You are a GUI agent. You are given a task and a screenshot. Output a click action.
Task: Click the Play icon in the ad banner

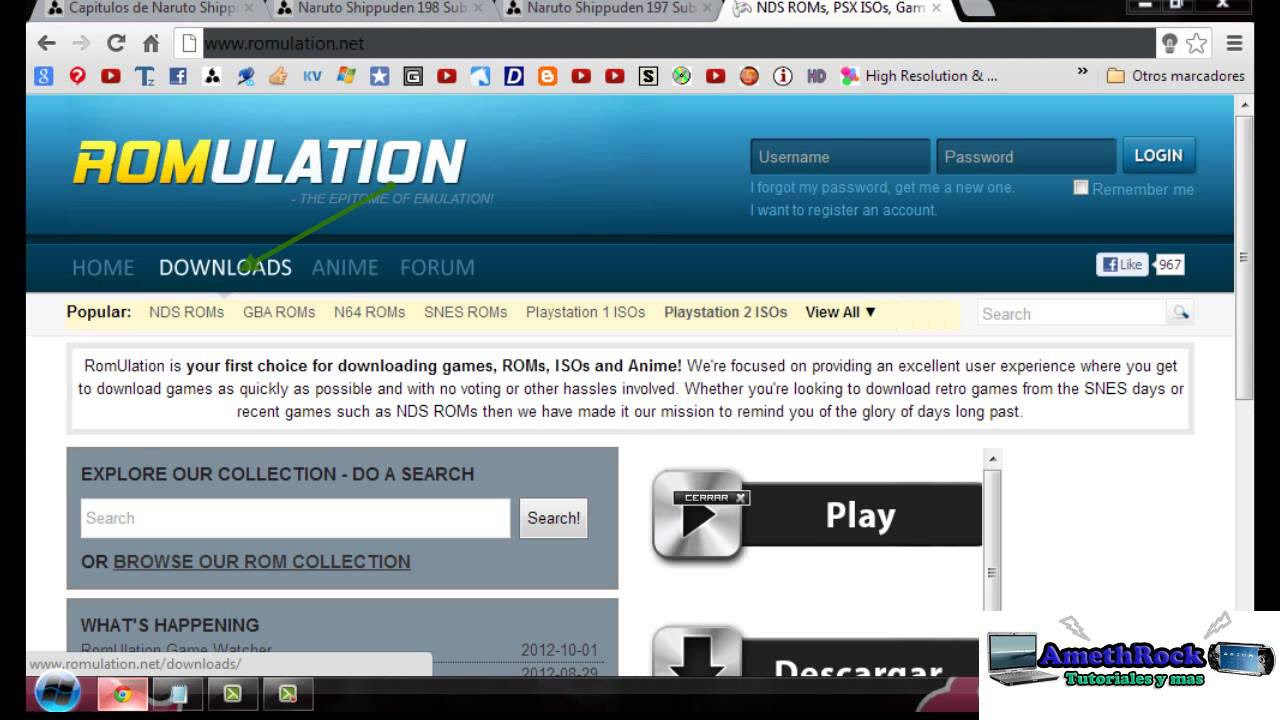(698, 515)
